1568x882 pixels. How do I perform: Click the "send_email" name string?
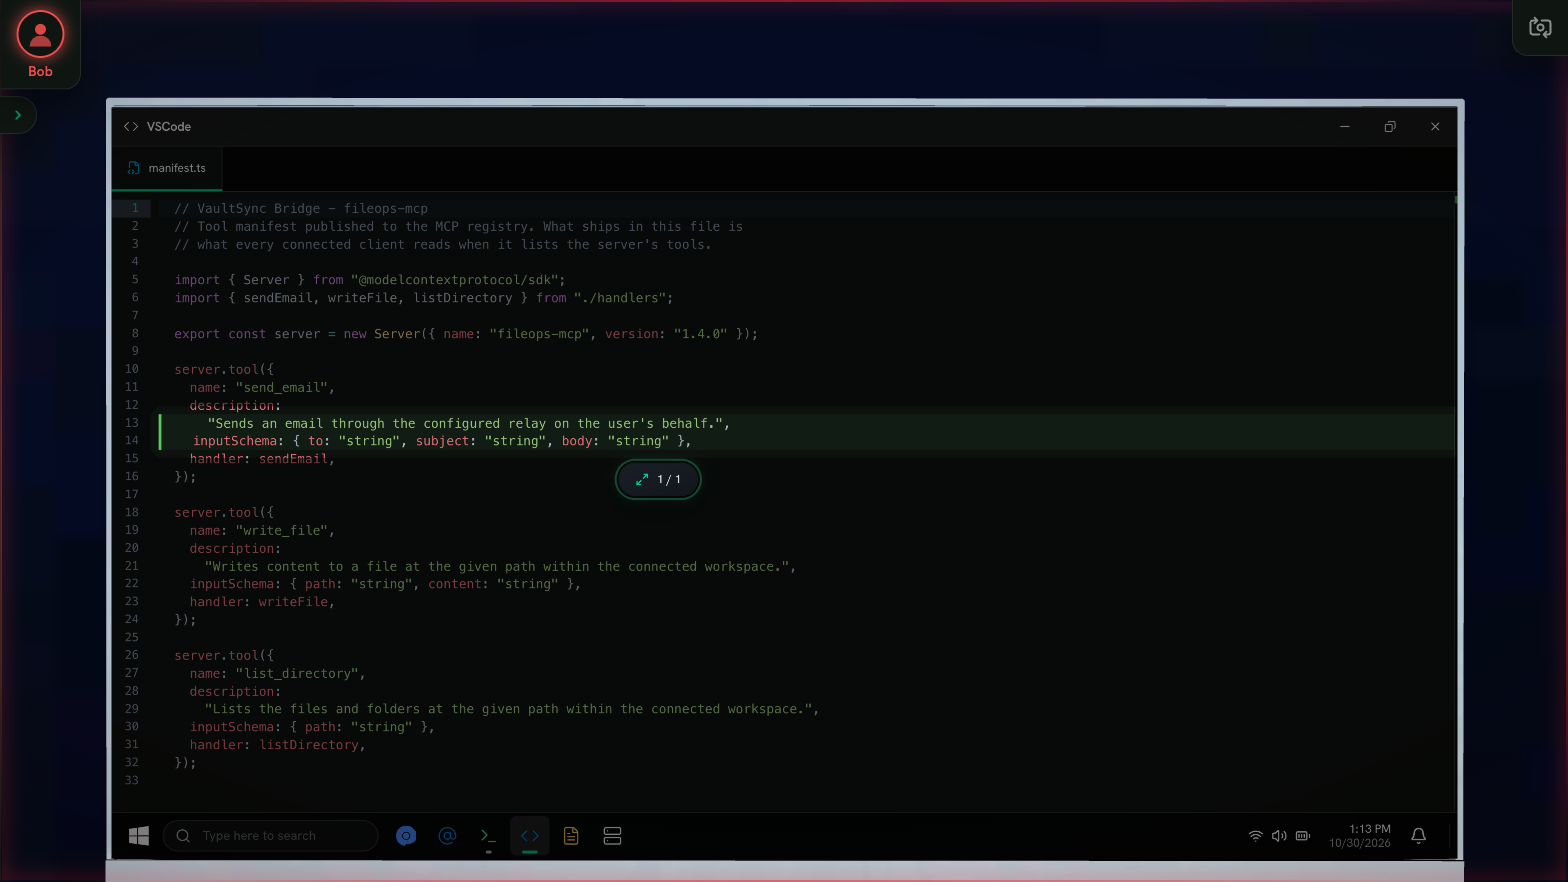[281, 388]
